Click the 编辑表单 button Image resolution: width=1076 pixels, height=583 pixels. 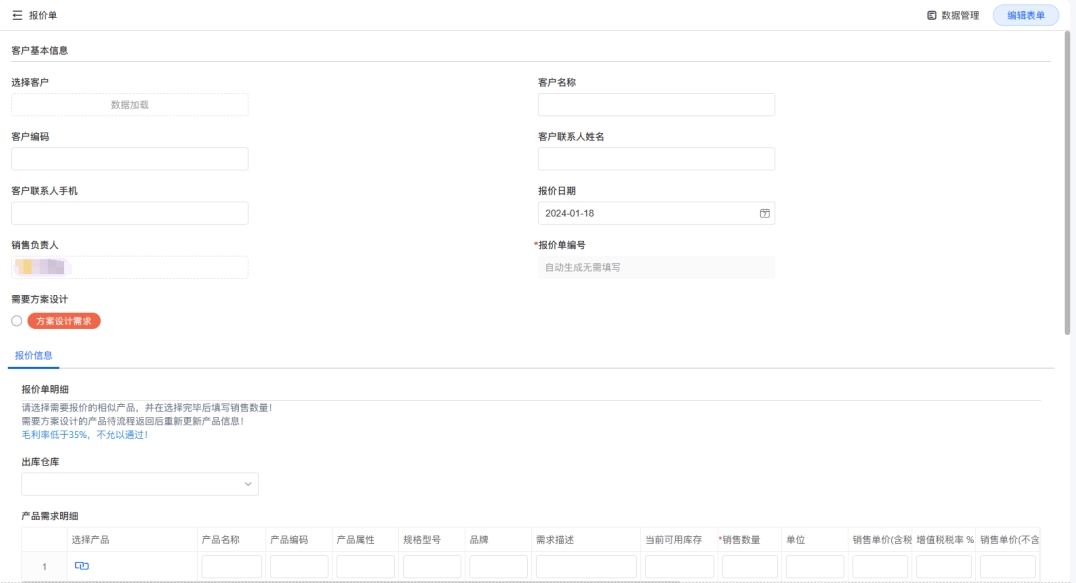[x=1025, y=16]
